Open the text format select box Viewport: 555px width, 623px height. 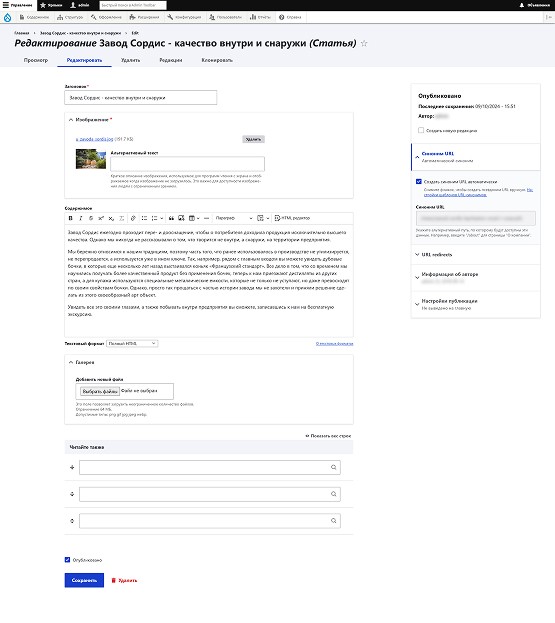(132, 343)
